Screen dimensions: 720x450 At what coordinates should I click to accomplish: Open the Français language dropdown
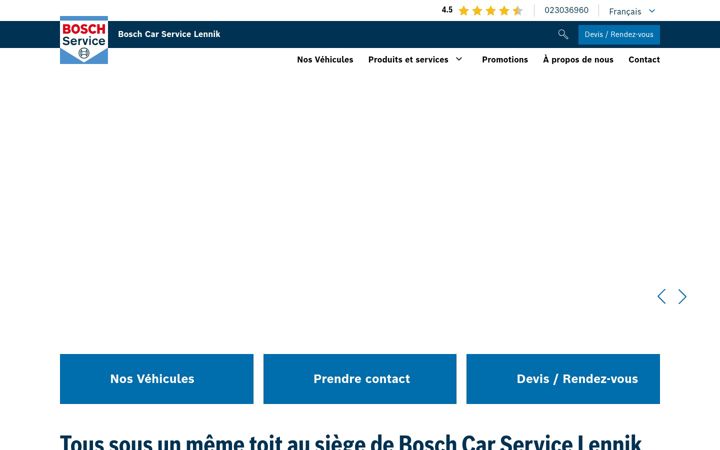tap(632, 11)
